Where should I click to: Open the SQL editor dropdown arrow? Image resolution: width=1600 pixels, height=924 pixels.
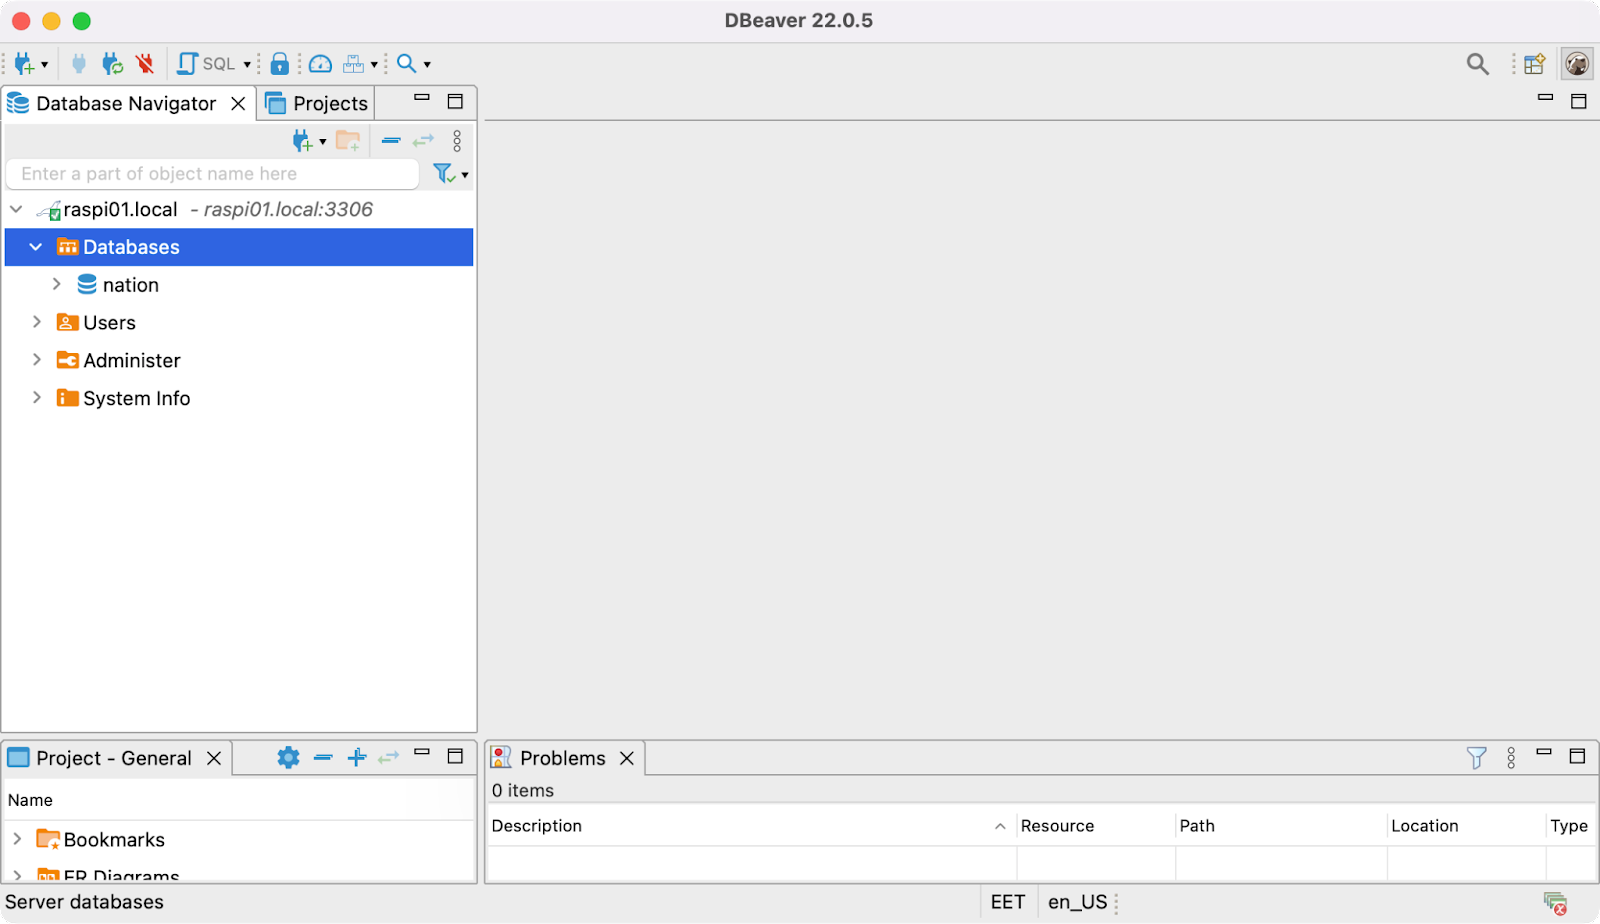[247, 65]
